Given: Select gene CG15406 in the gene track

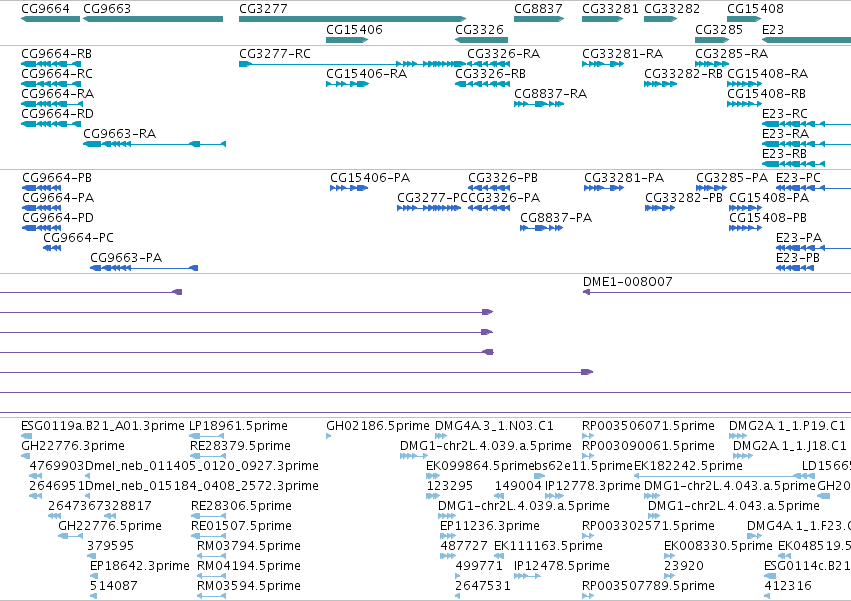Looking at the screenshot, I should click(x=354, y=29).
